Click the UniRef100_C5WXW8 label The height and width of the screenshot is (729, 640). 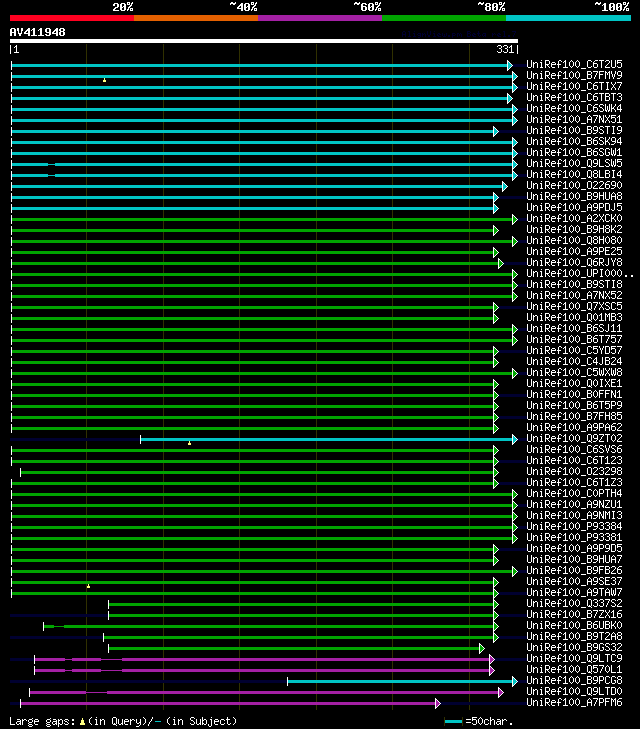click(574, 372)
